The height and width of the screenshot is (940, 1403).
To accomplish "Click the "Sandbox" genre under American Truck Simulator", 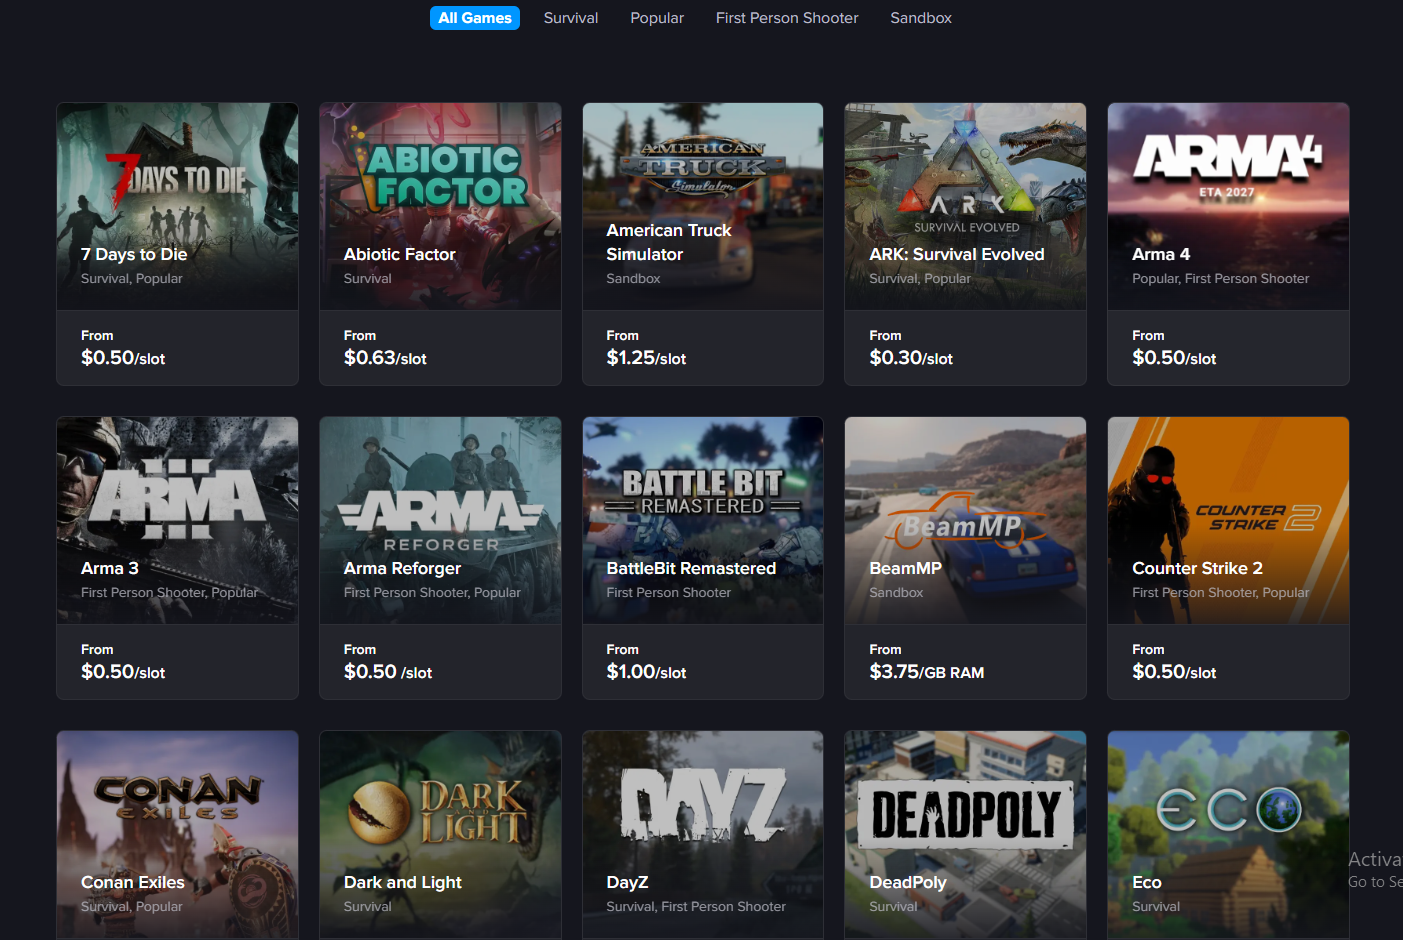I will tap(633, 278).
